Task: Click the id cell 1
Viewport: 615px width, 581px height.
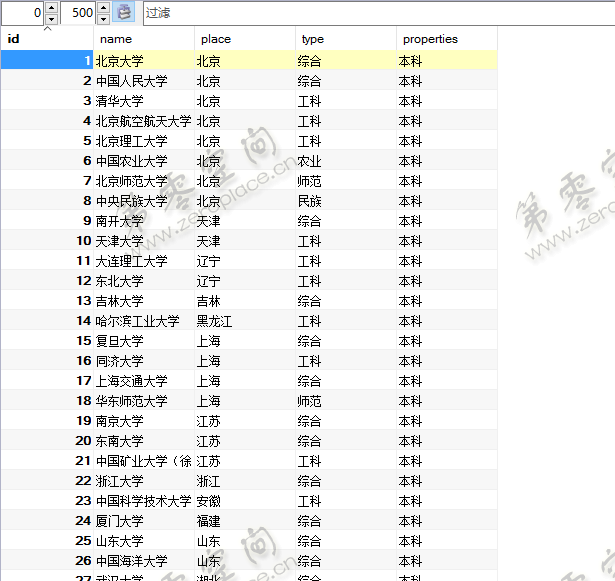Action: point(47,61)
